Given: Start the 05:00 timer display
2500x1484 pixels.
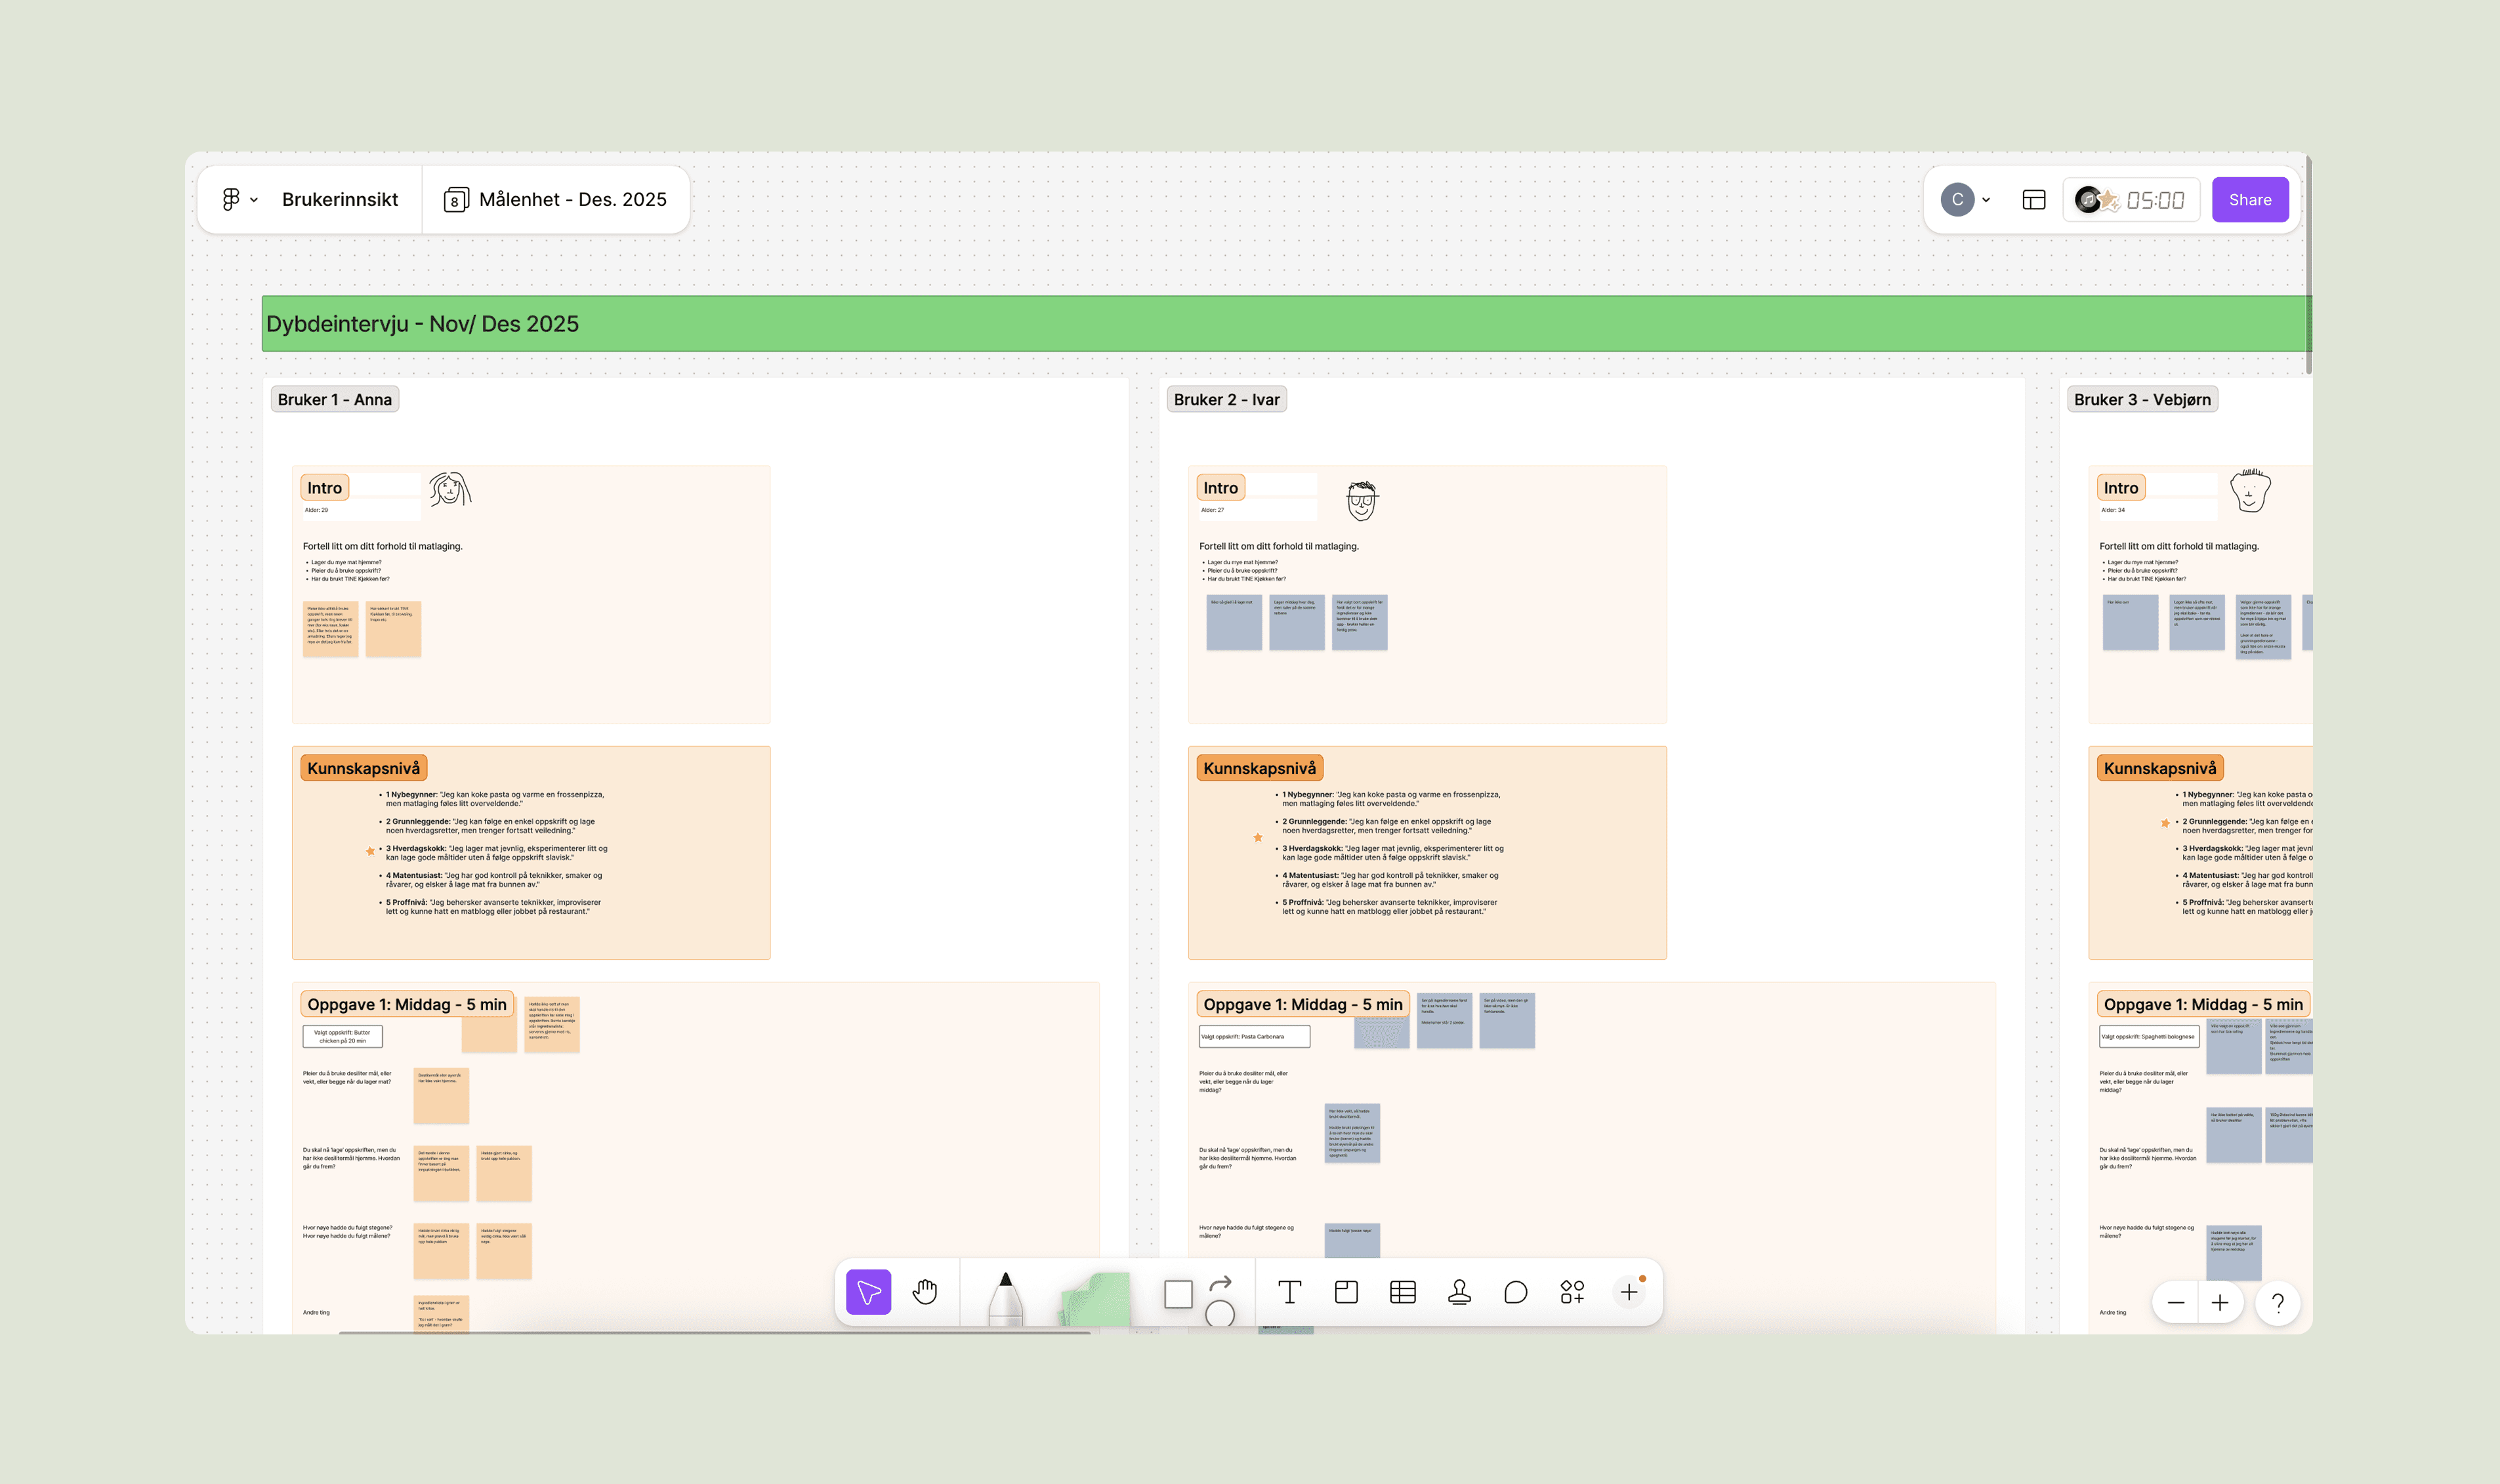Looking at the screenshot, I should [x=2155, y=200].
